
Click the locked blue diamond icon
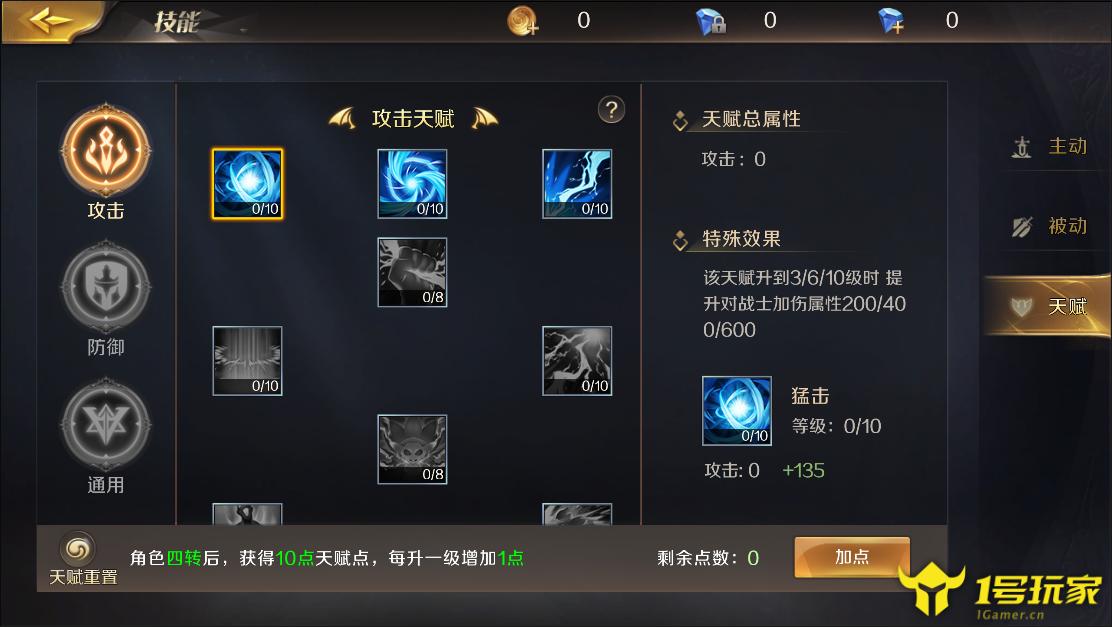711,21
